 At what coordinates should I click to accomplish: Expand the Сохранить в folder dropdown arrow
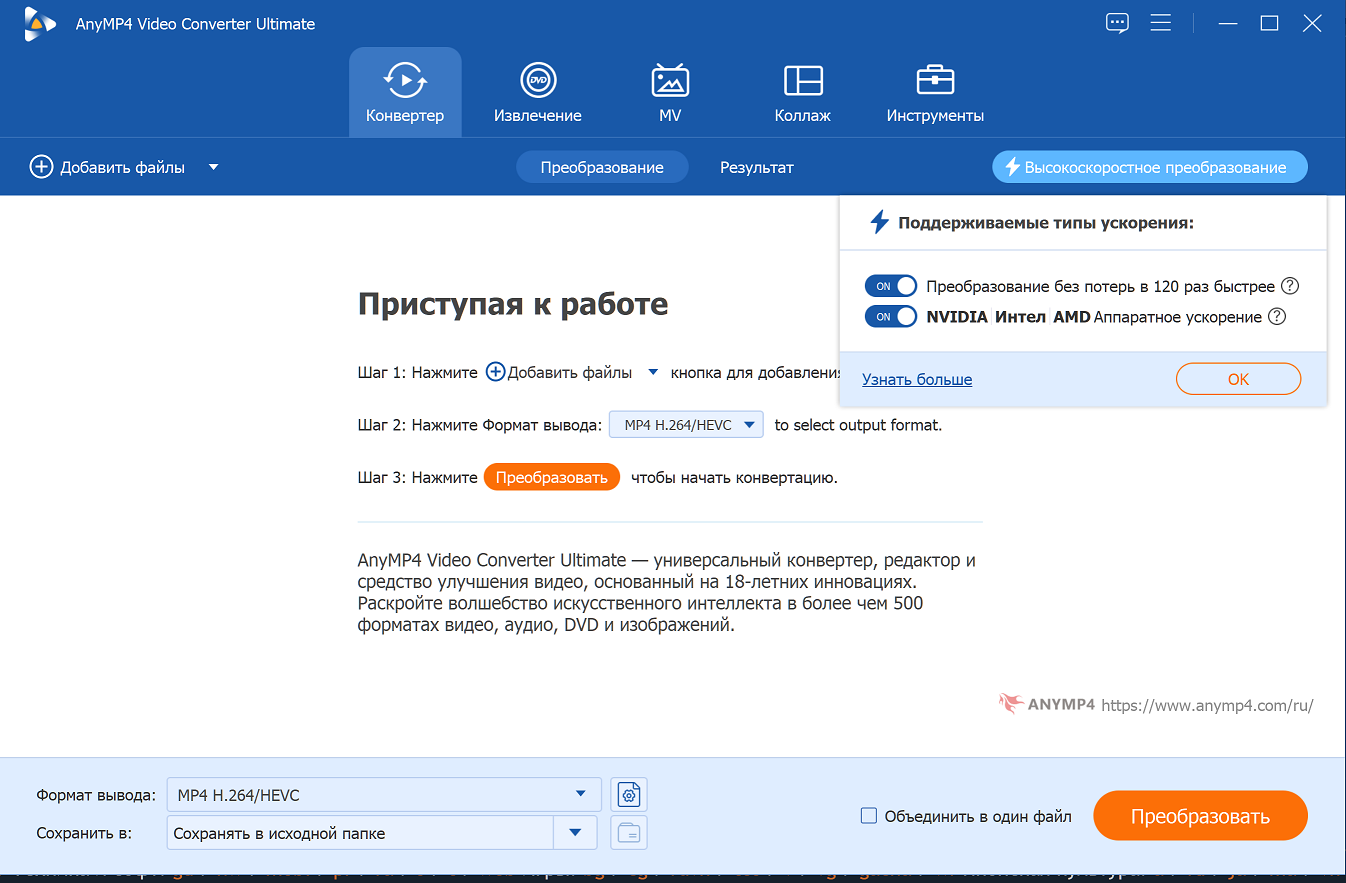[x=575, y=833]
